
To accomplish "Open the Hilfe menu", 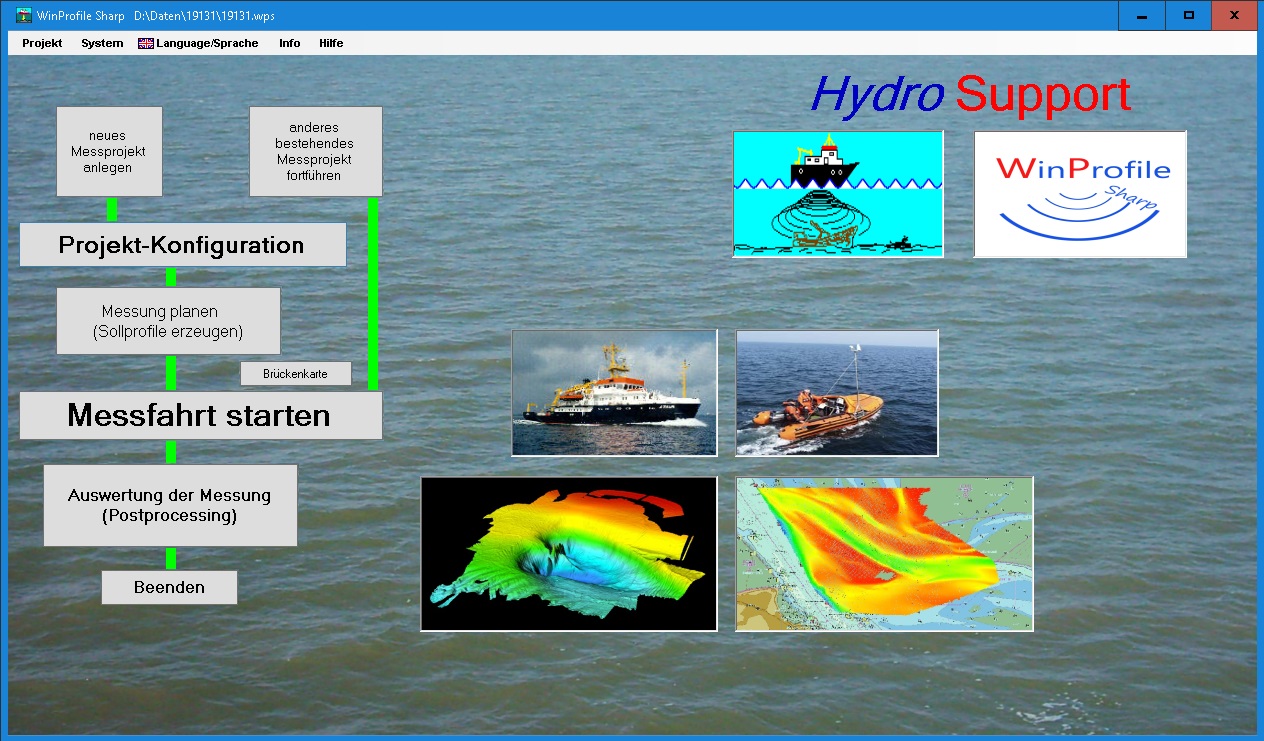I will tap(331, 44).
